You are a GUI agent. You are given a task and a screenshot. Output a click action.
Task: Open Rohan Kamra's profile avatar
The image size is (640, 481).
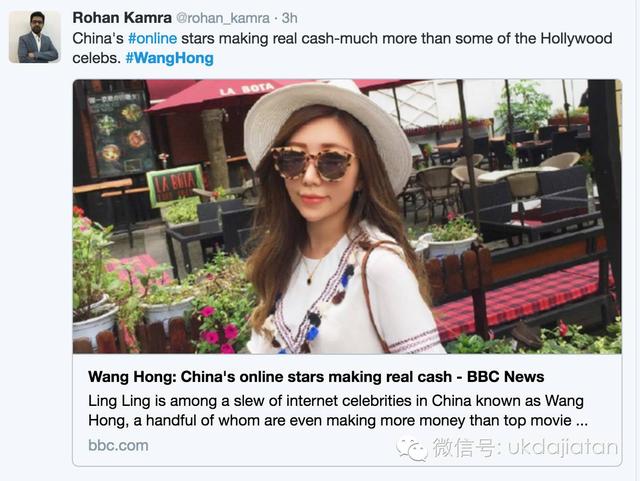point(35,37)
